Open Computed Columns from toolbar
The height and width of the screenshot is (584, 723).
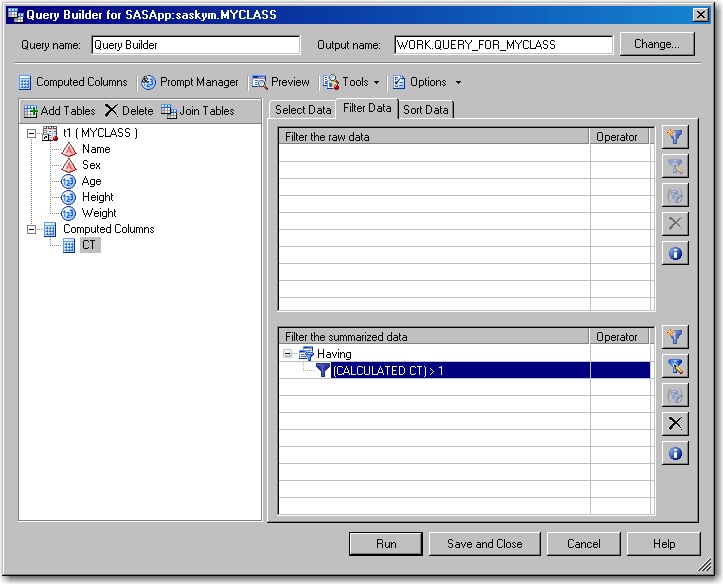tap(73, 82)
